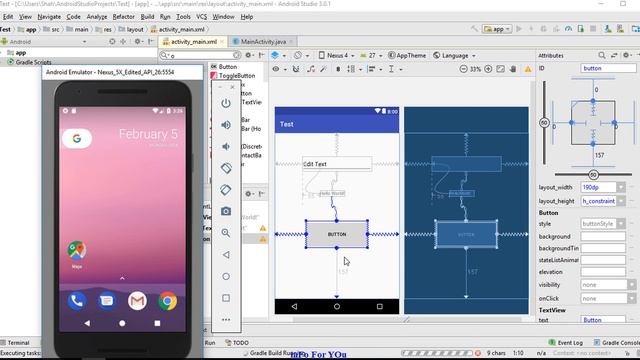This screenshot has width=640, height=360.
Task: Click emulator toolbar Back triangle icon
Action: tap(226, 255)
